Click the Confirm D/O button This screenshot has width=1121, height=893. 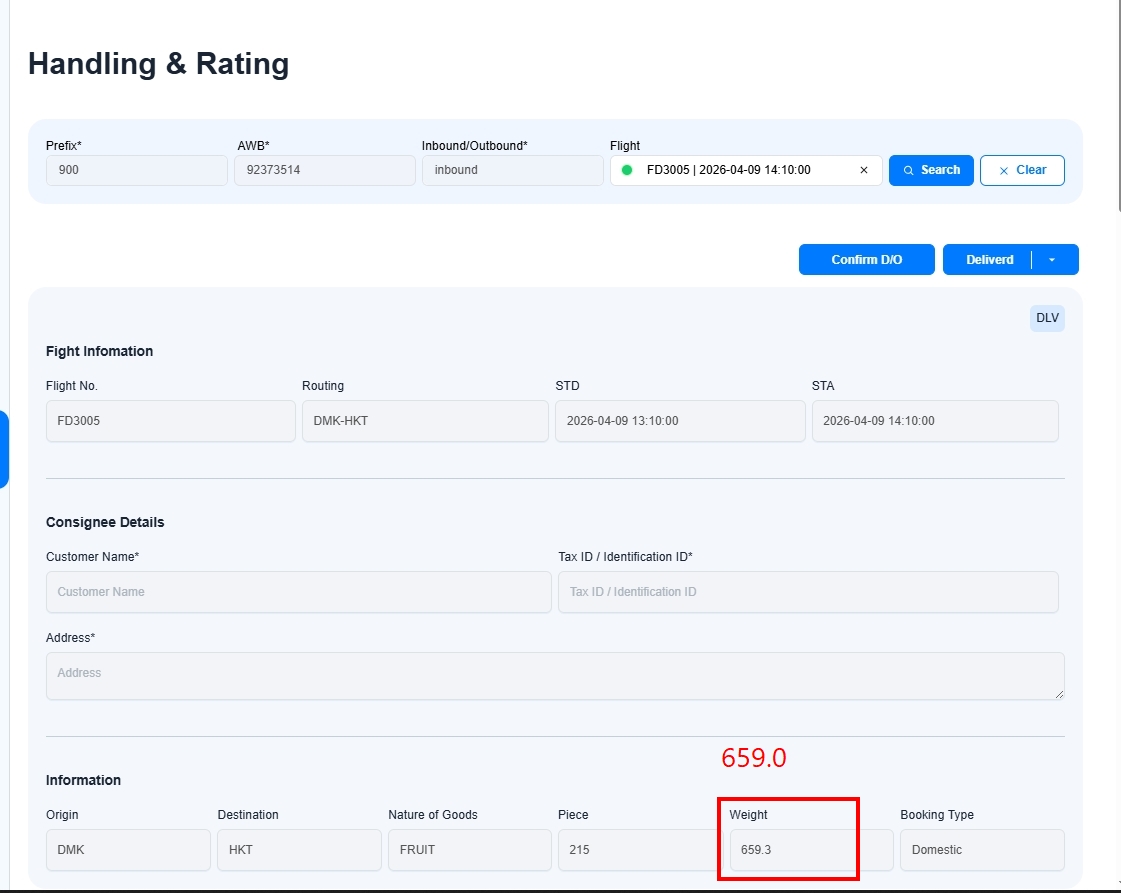(x=866, y=260)
